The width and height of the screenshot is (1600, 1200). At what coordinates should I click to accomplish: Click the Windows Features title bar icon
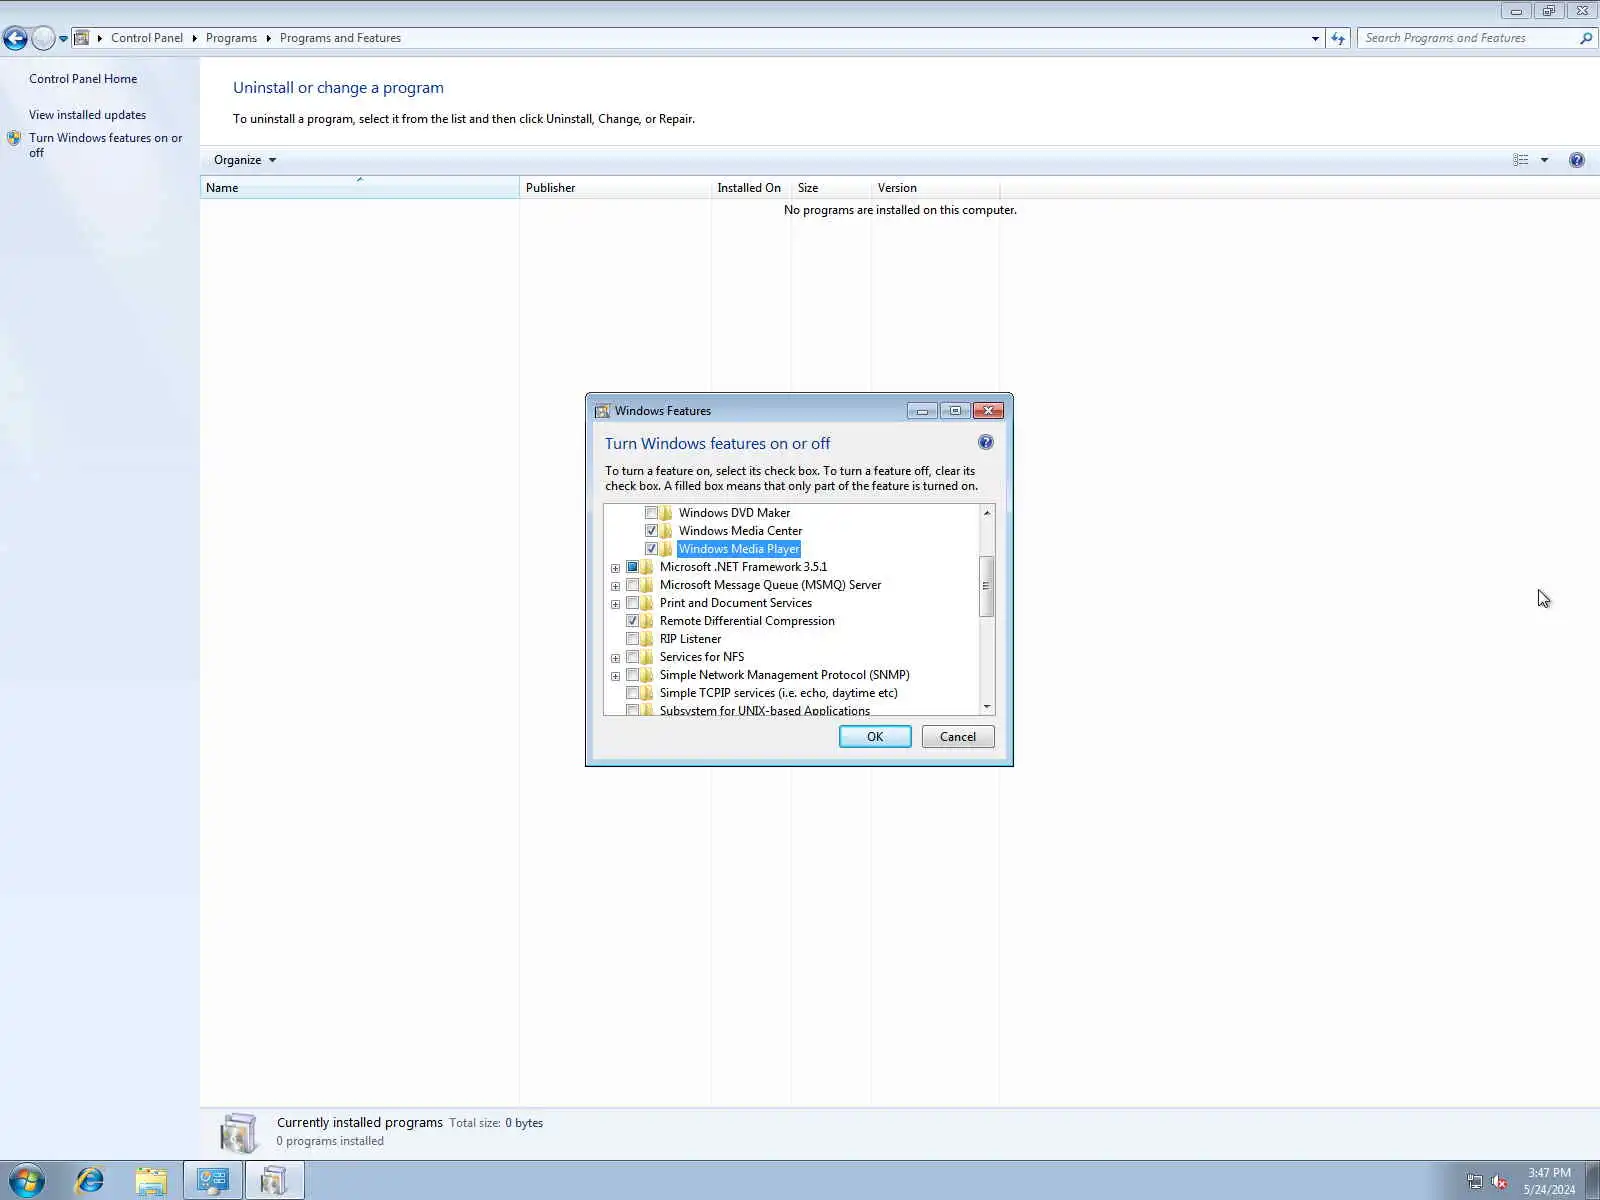[602, 411]
